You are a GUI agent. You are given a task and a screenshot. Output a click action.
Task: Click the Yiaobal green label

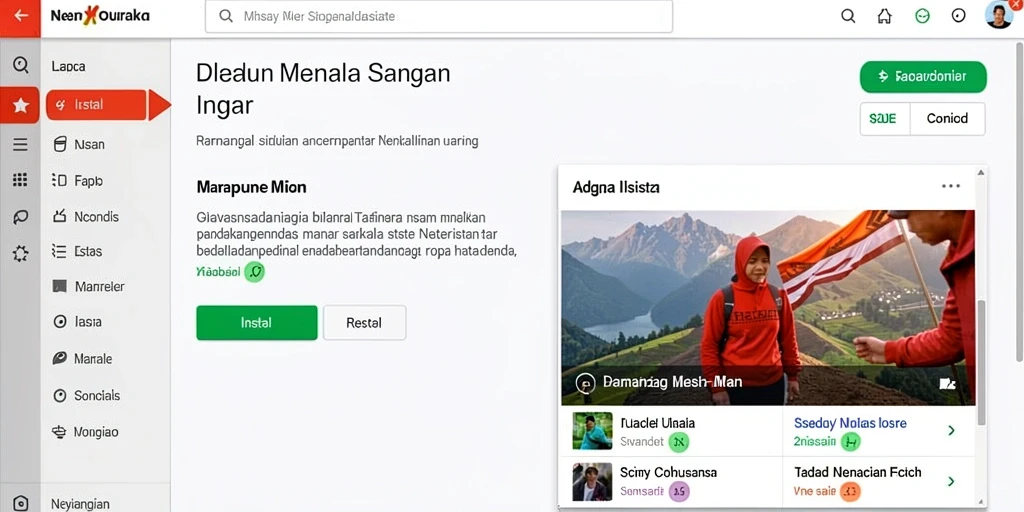pyautogui.click(x=218, y=271)
